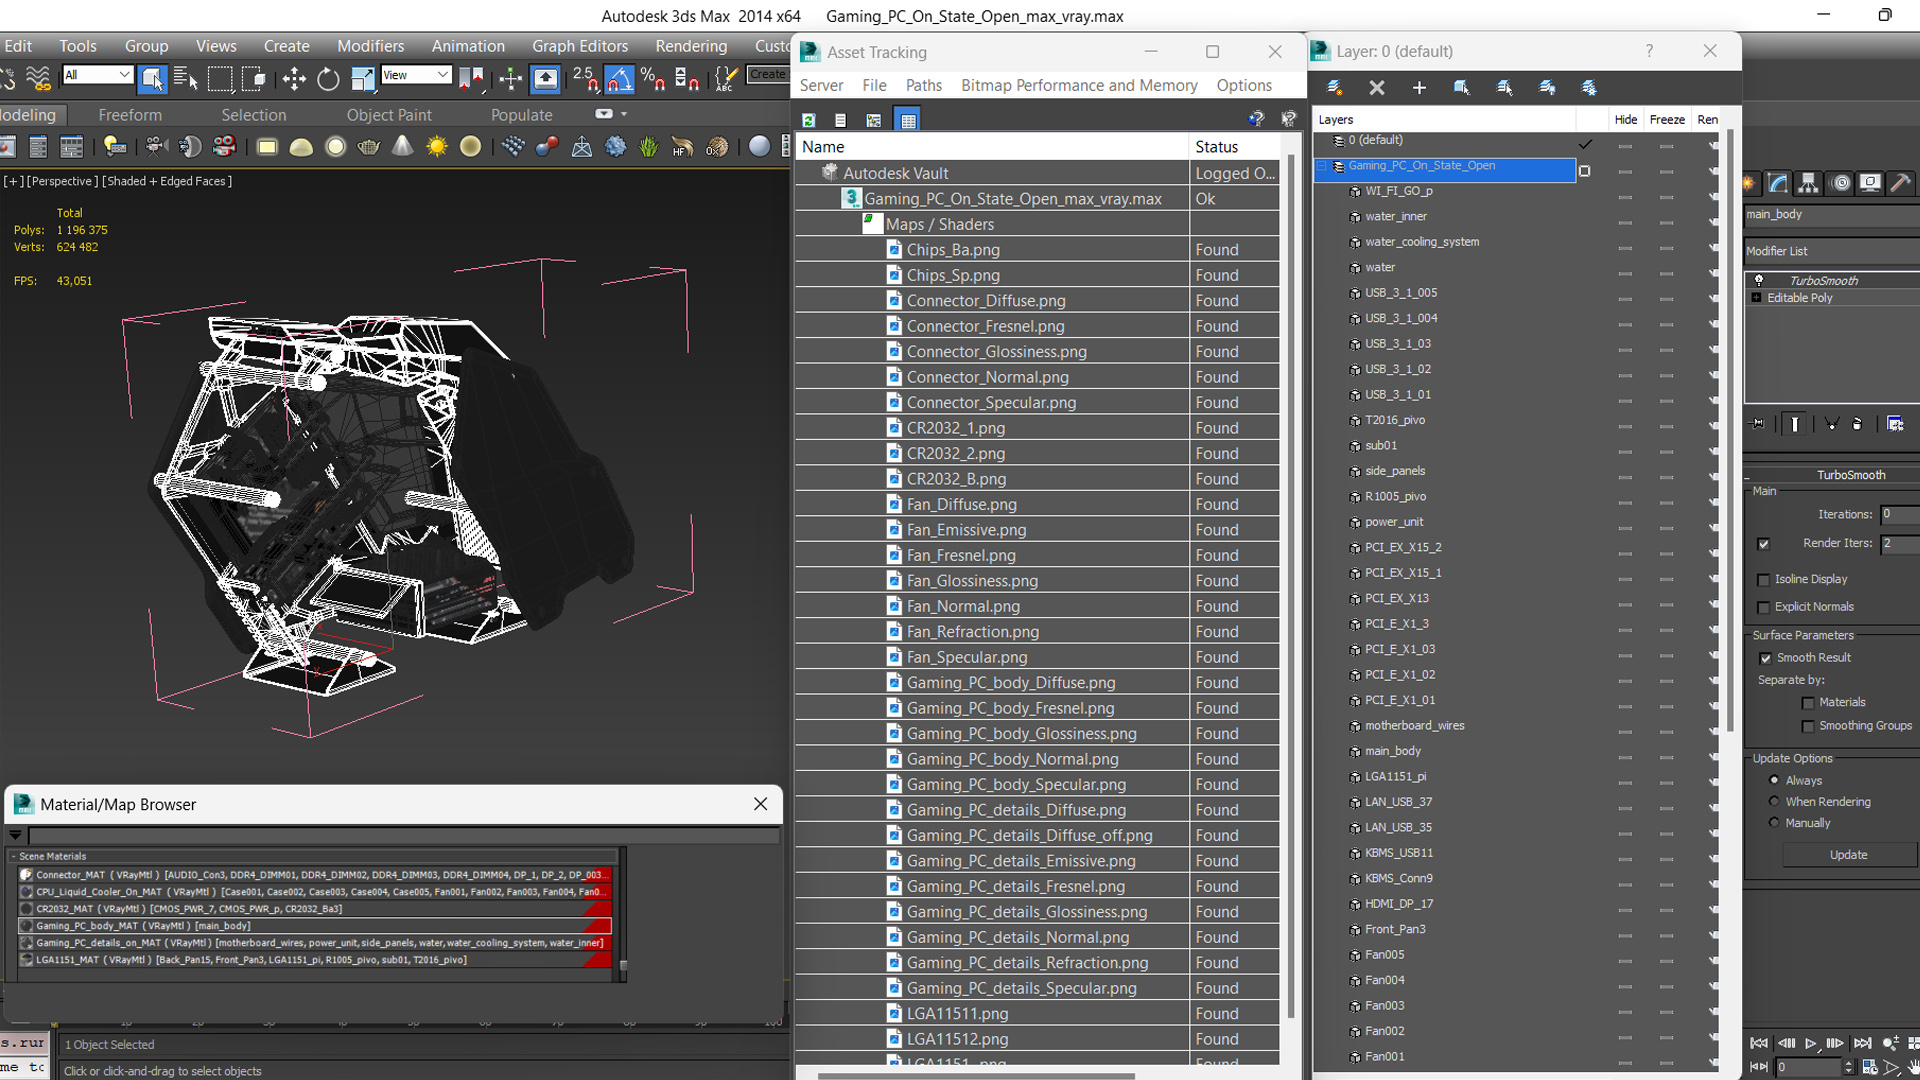The height and width of the screenshot is (1080, 1920).
Task: Enable Explicit Normals checkbox
Action: tap(1764, 608)
